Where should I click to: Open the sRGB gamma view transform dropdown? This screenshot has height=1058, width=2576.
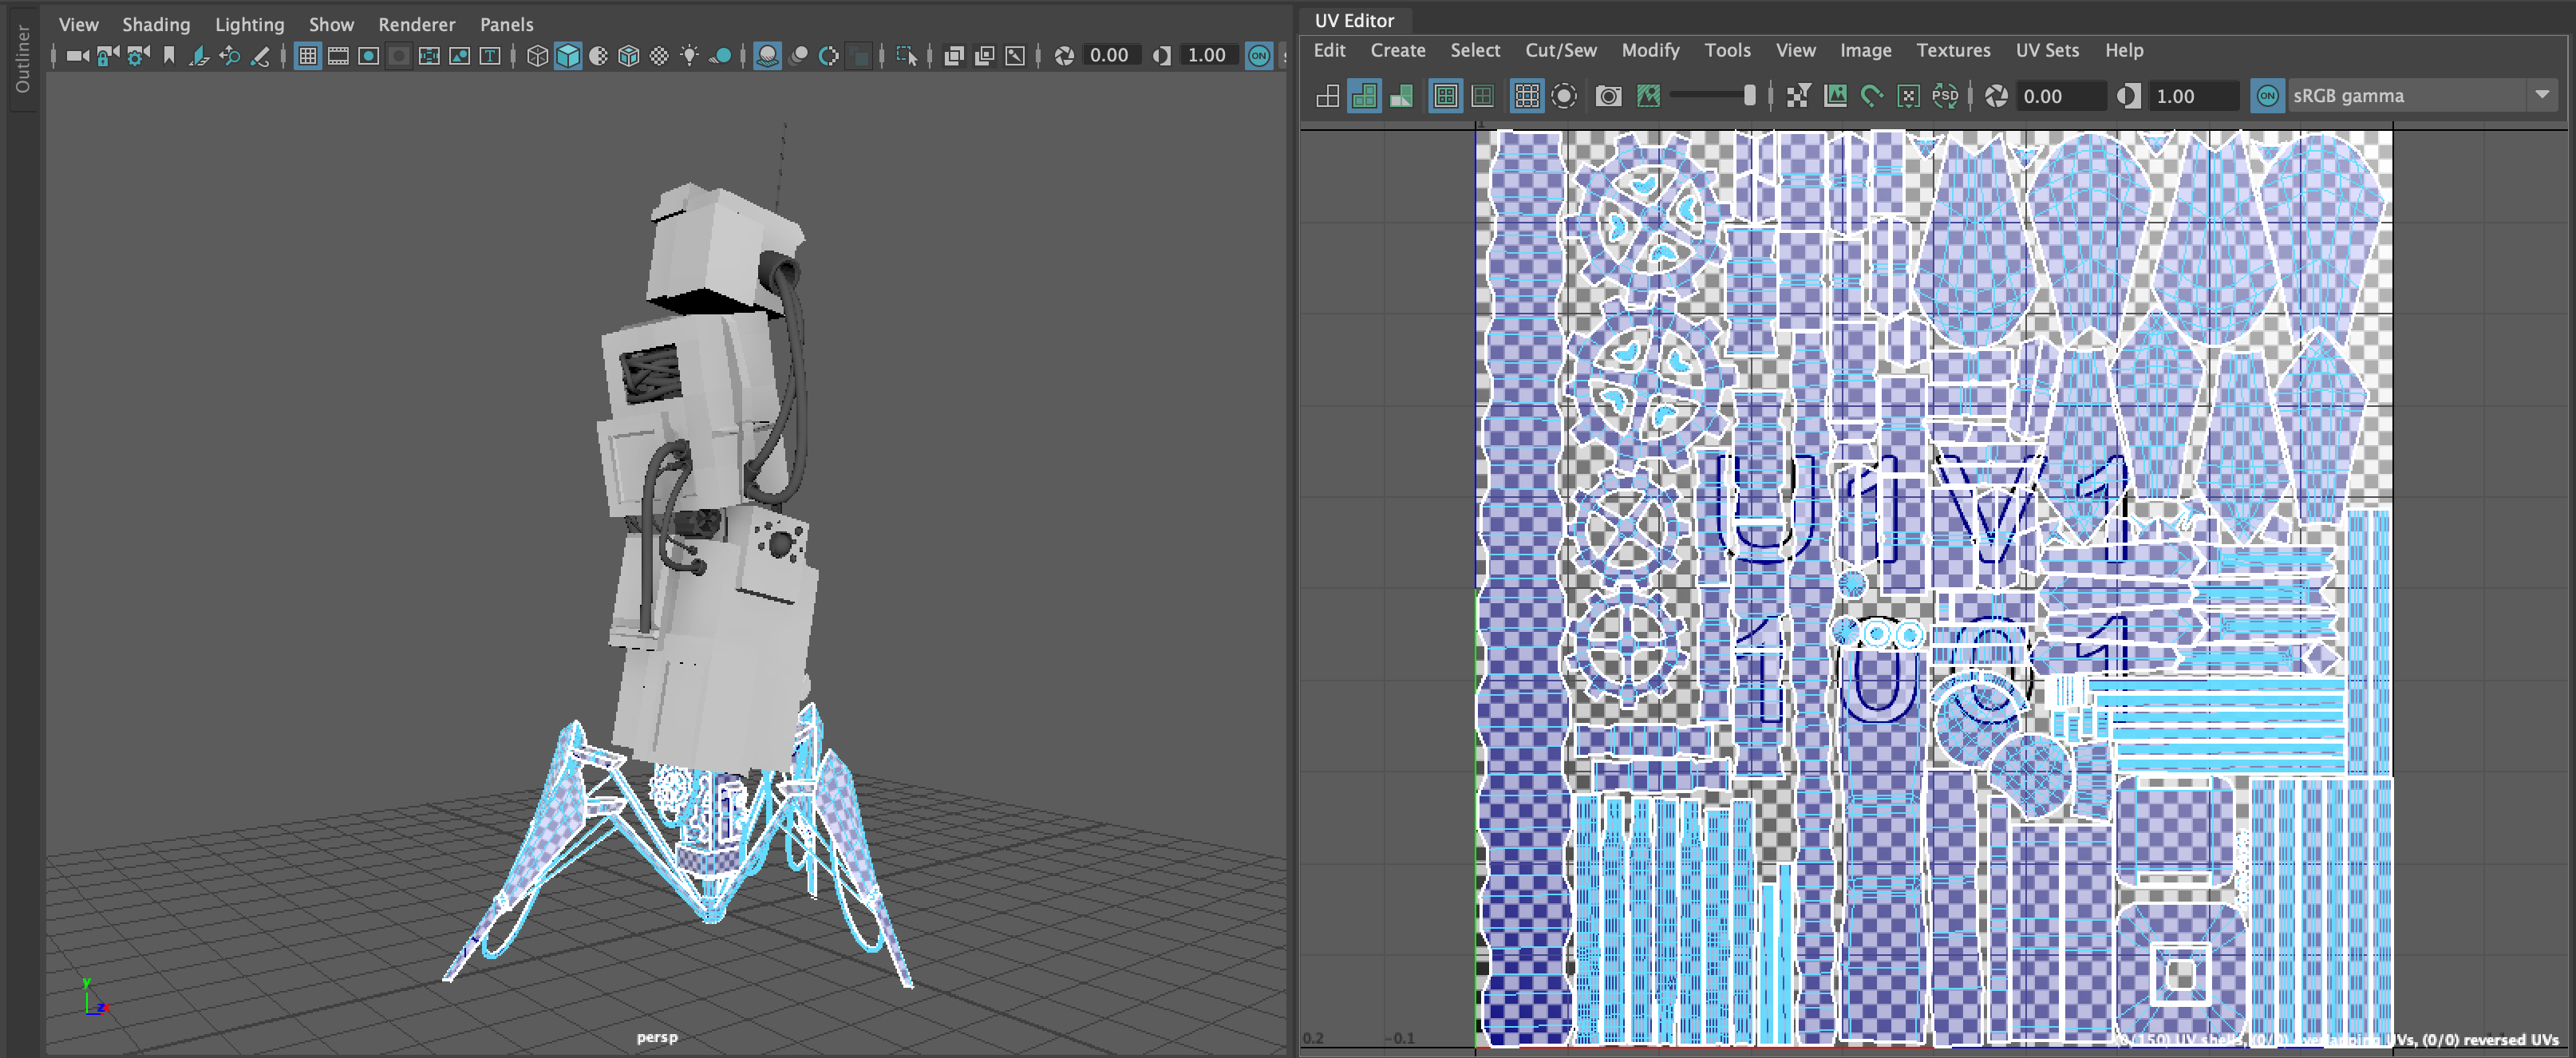click(x=2541, y=96)
